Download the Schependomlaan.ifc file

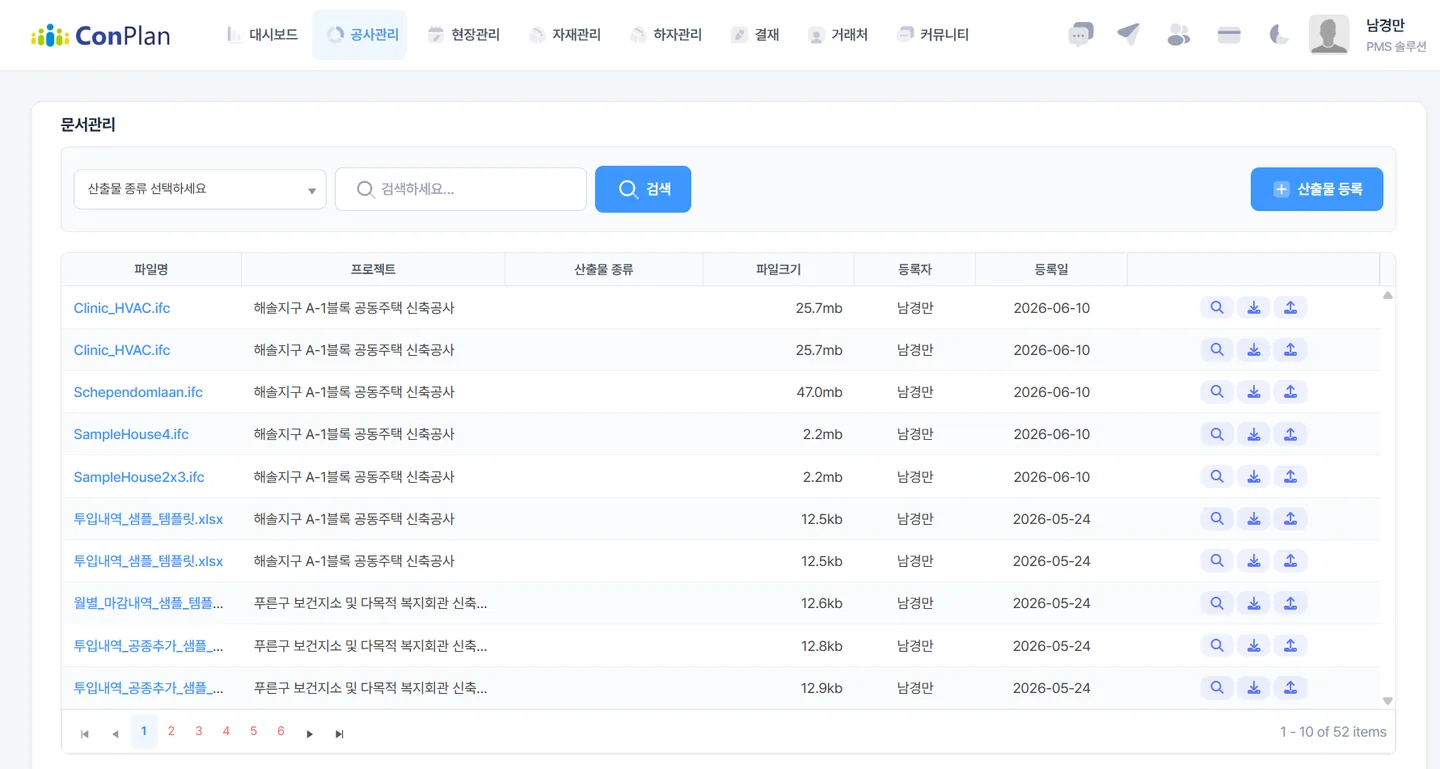[x=1254, y=392]
